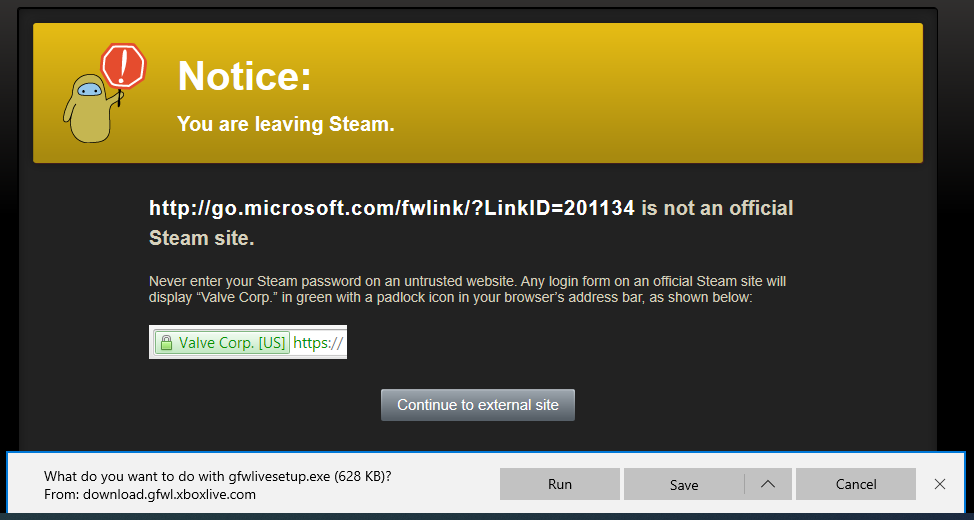Click the green padlock icon
Viewport: 974px width, 520px height.
coord(167,343)
